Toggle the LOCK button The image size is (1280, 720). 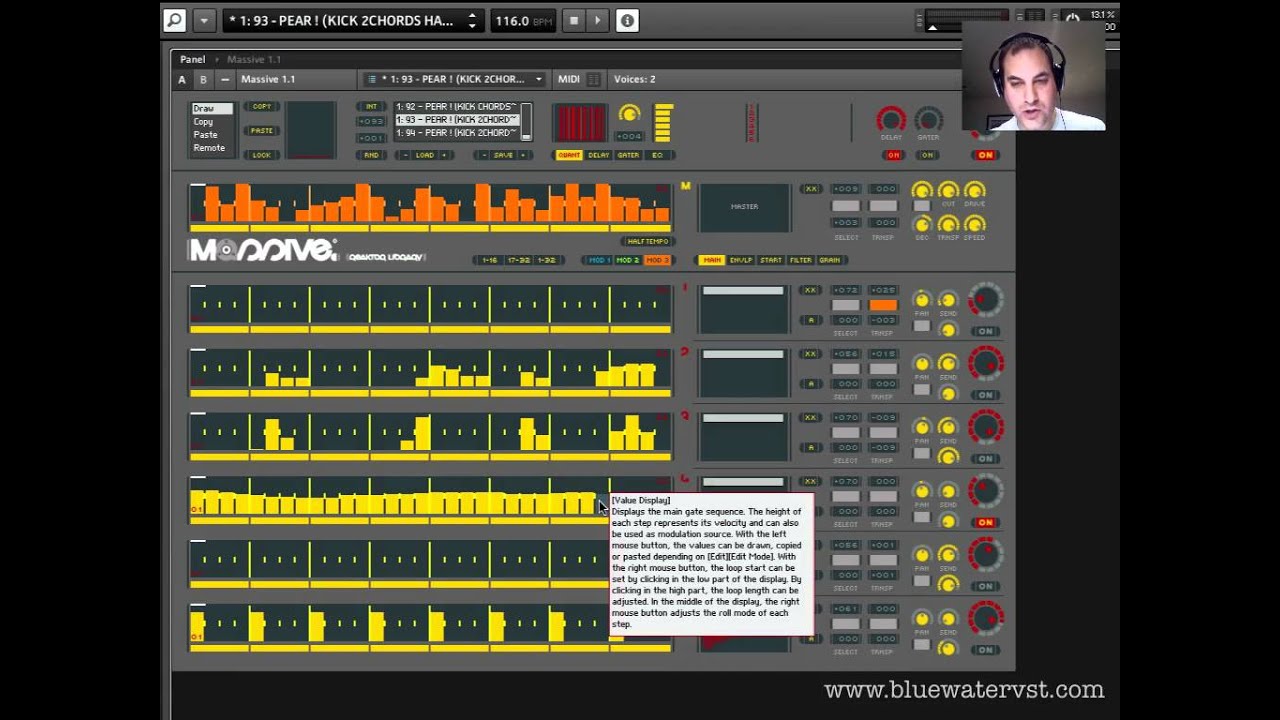tap(262, 155)
